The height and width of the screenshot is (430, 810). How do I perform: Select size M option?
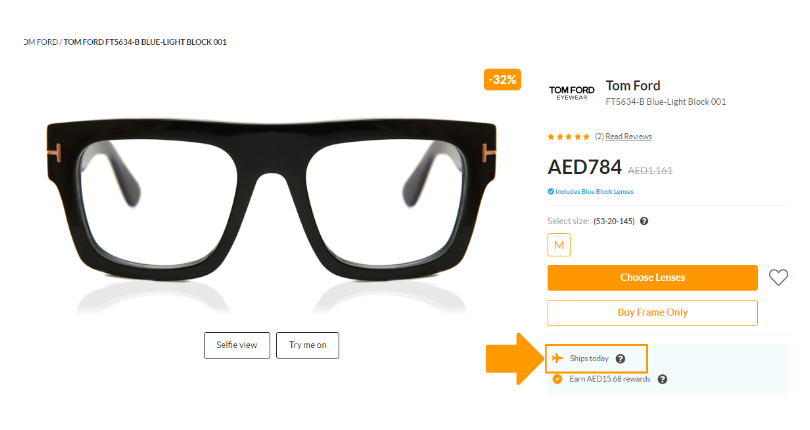click(559, 245)
